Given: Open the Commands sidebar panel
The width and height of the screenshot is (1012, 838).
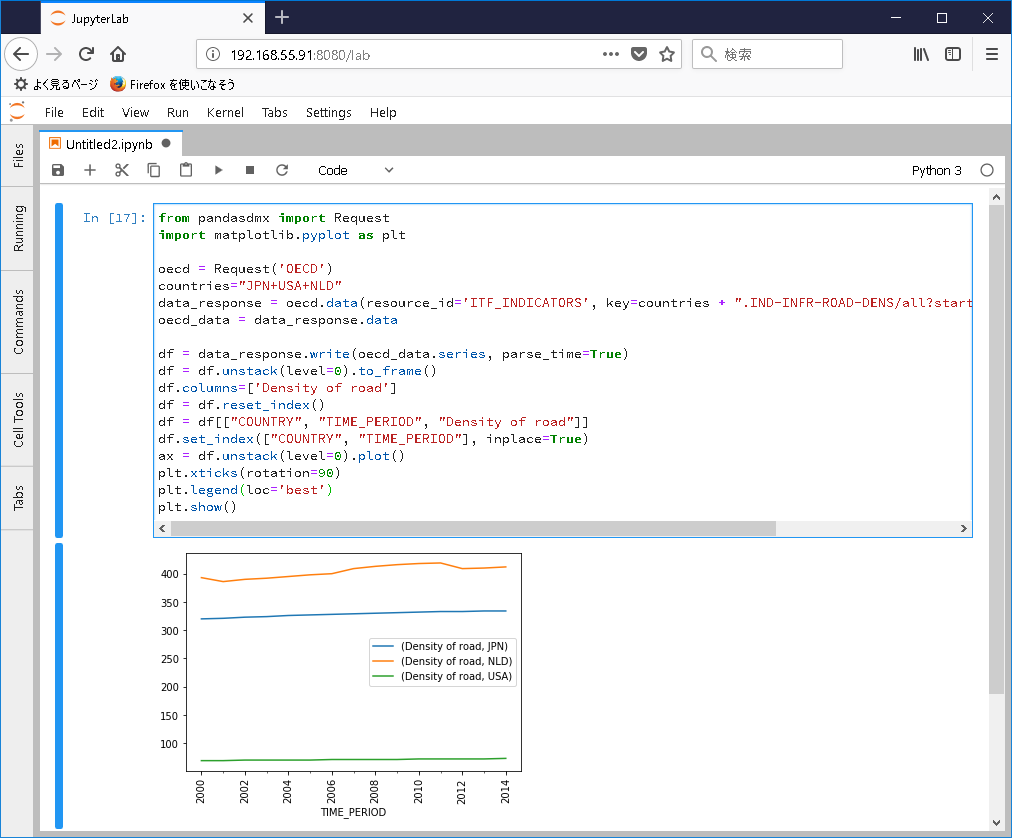Looking at the screenshot, I should tap(17, 322).
